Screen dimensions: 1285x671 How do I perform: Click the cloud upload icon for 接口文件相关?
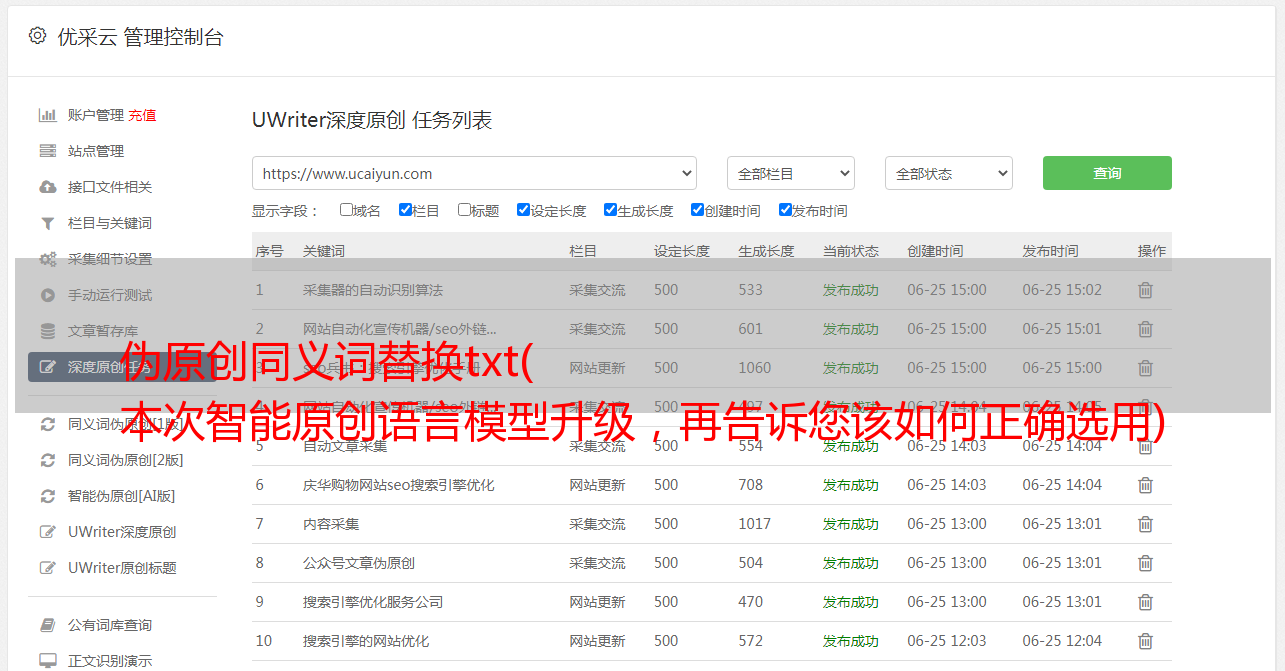[x=47, y=187]
